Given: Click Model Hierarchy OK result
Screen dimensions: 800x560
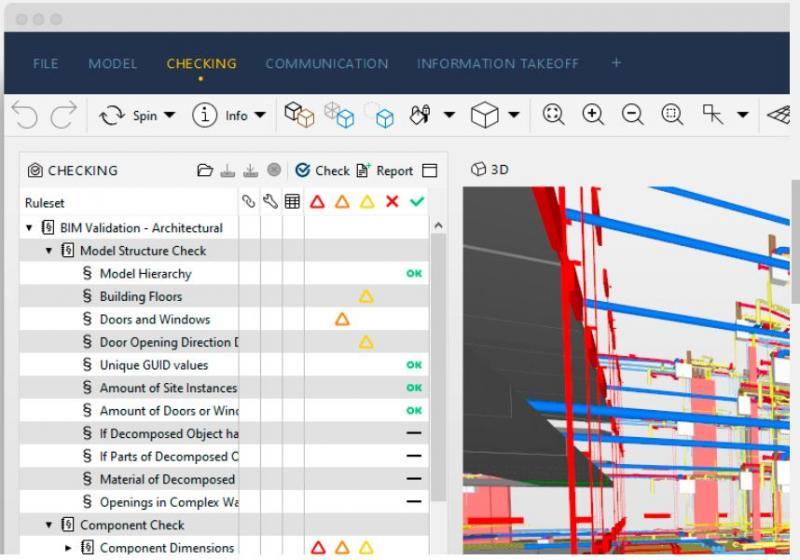Looking at the screenshot, I should point(414,273).
